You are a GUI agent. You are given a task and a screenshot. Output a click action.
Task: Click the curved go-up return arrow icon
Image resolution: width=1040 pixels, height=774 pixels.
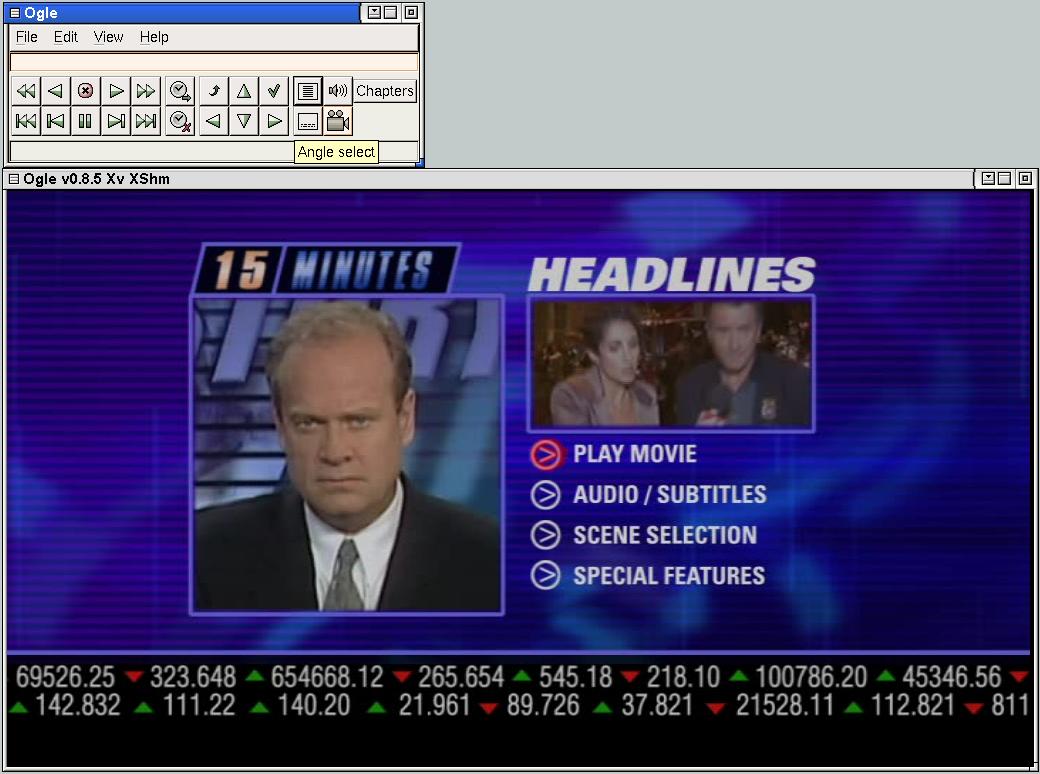pyautogui.click(x=214, y=91)
